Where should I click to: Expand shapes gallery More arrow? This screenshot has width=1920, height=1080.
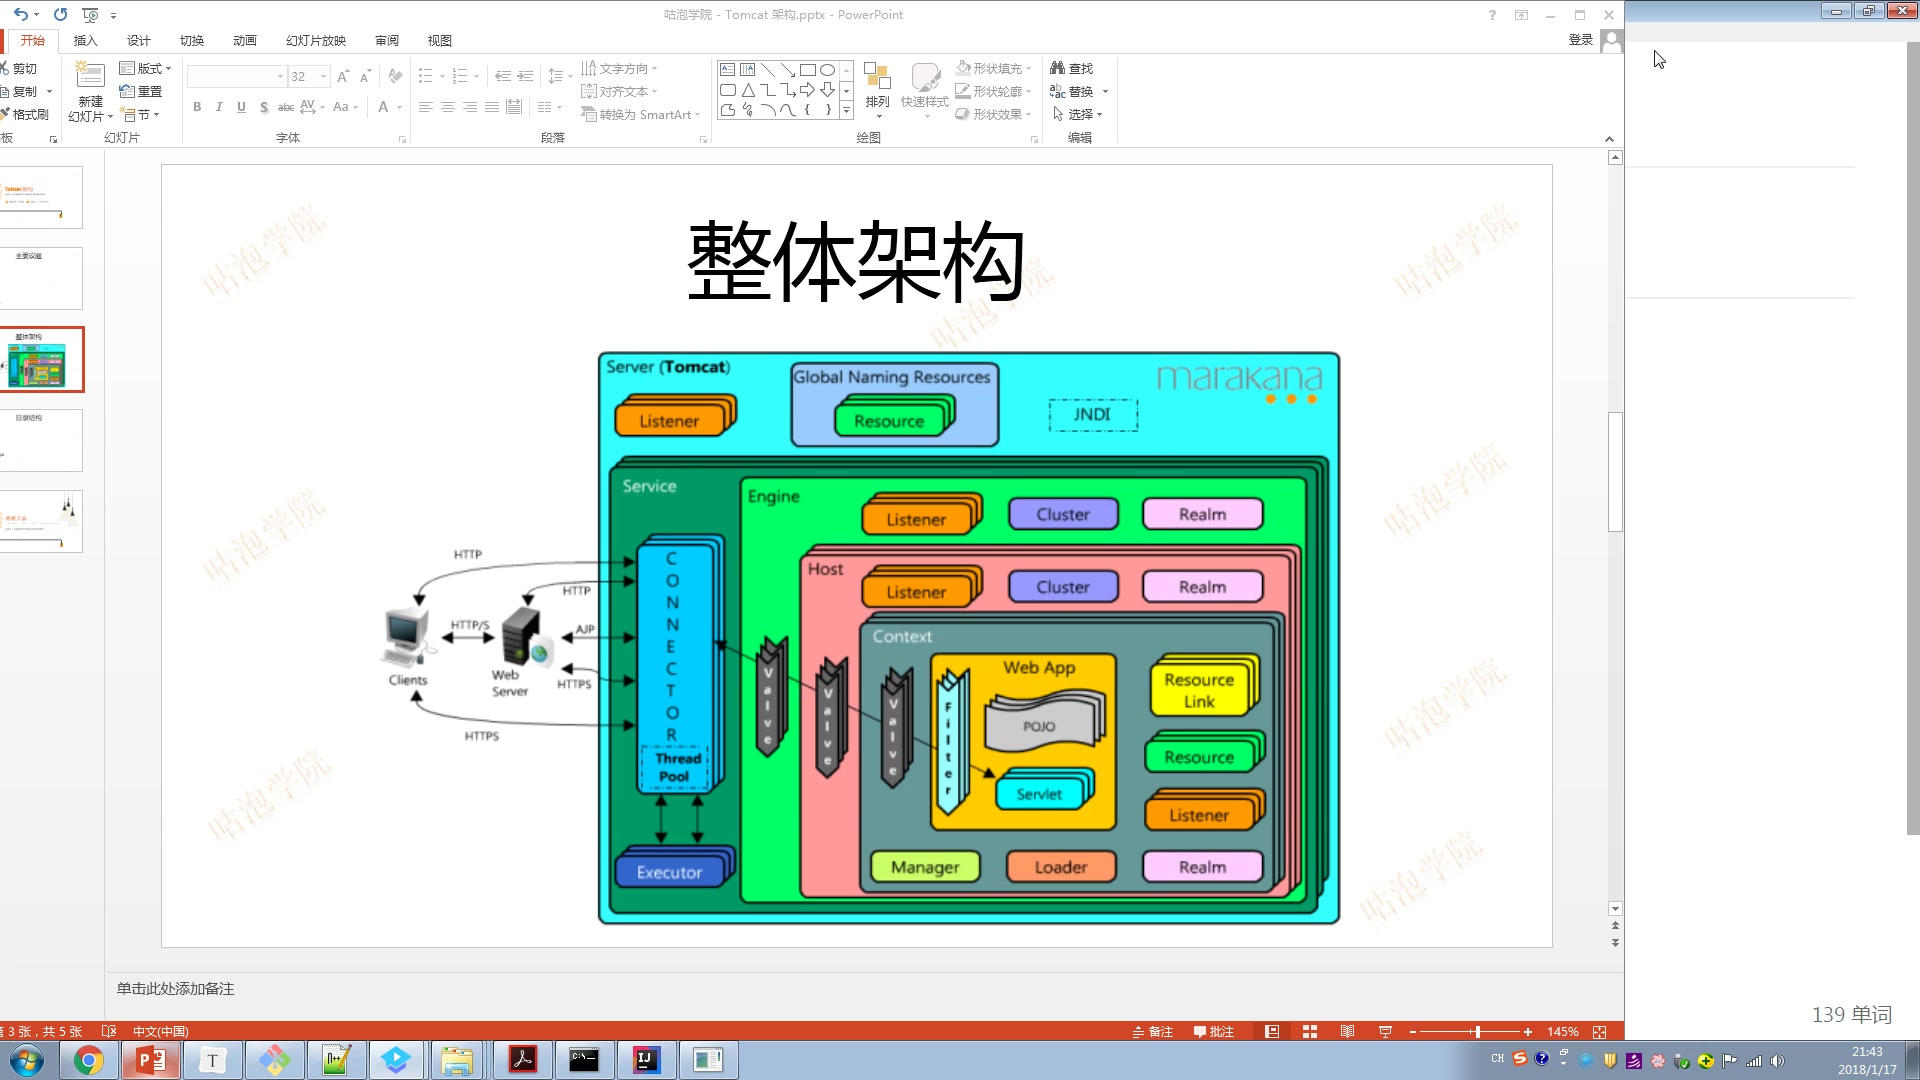click(846, 111)
